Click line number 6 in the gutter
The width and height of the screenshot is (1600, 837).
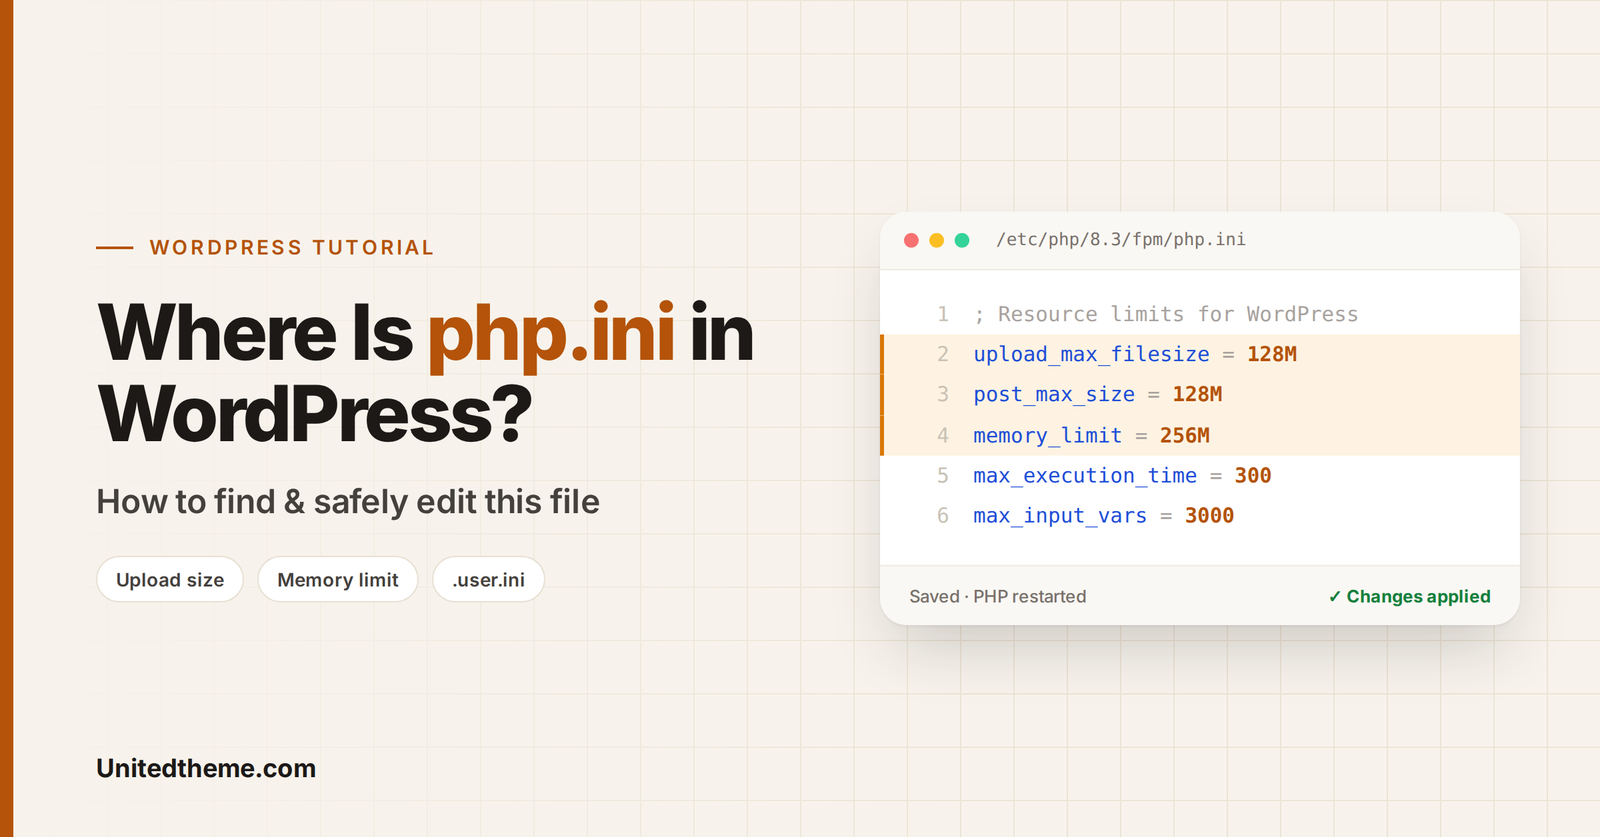pyautogui.click(x=943, y=516)
